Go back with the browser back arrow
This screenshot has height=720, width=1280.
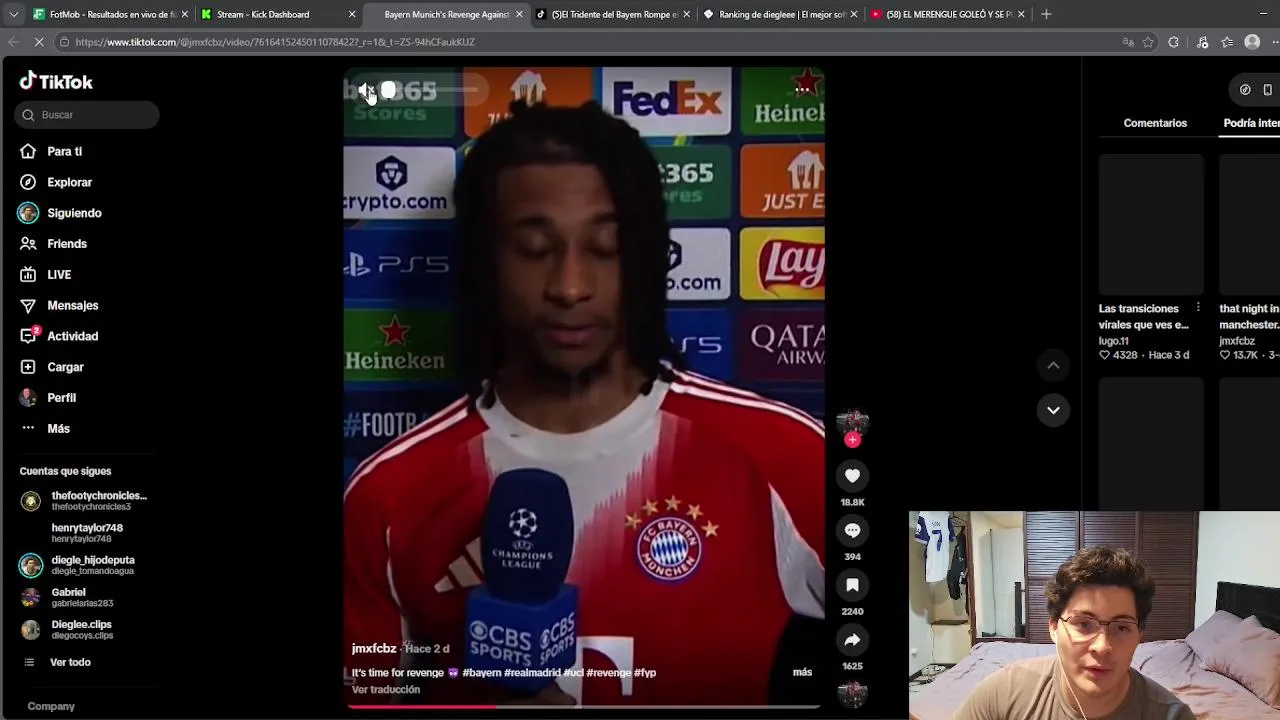tap(13, 42)
